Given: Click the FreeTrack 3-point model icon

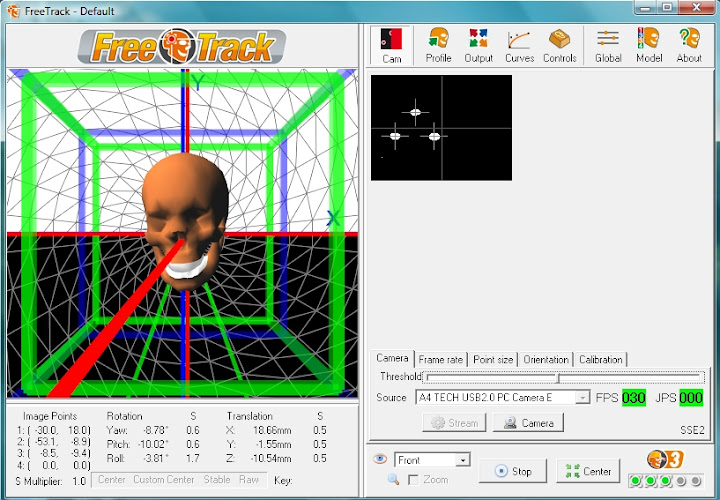Looking at the screenshot, I should click(665, 459).
